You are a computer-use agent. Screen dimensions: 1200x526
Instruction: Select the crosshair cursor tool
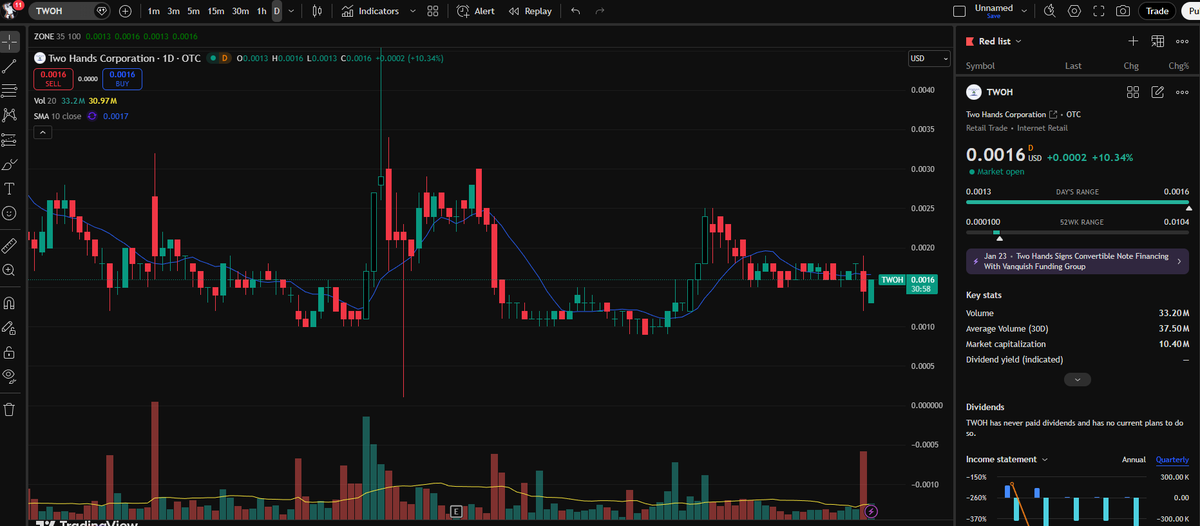click(x=9, y=42)
